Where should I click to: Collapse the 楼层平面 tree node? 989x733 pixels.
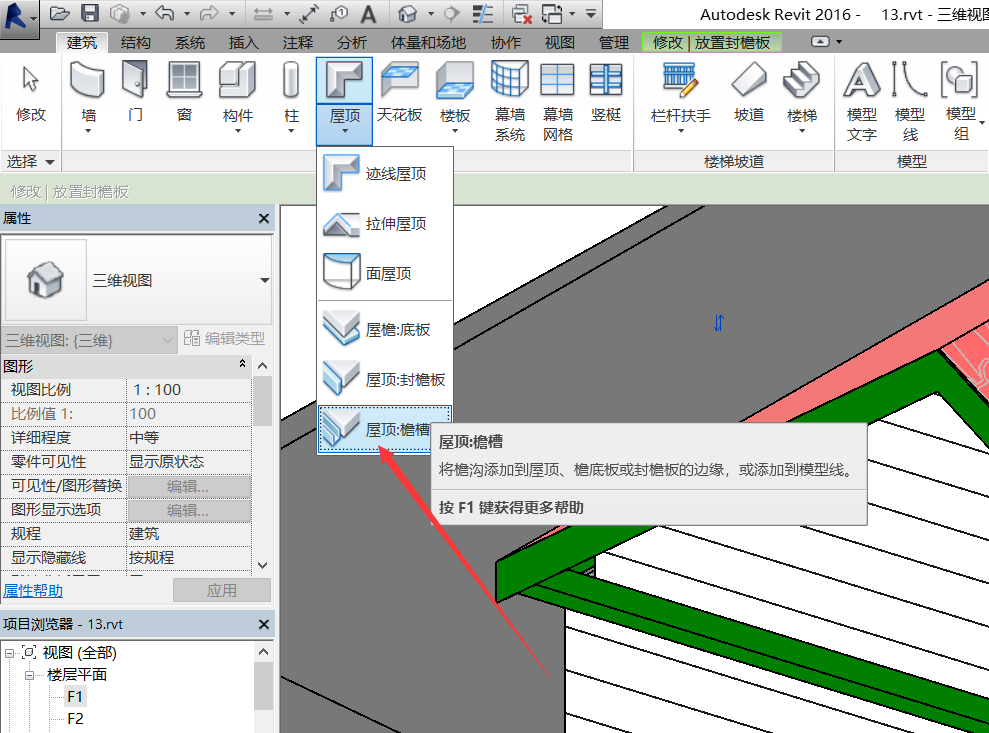(x=31, y=675)
